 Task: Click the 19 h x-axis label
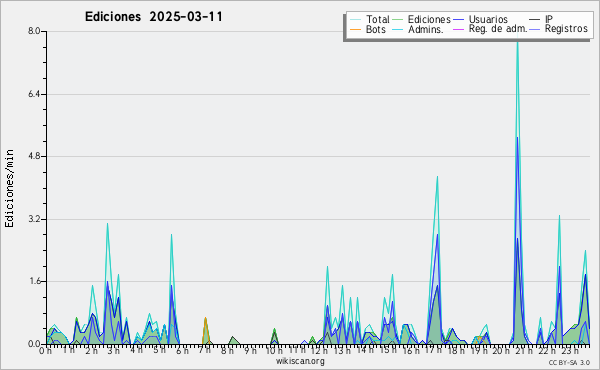click(478, 350)
